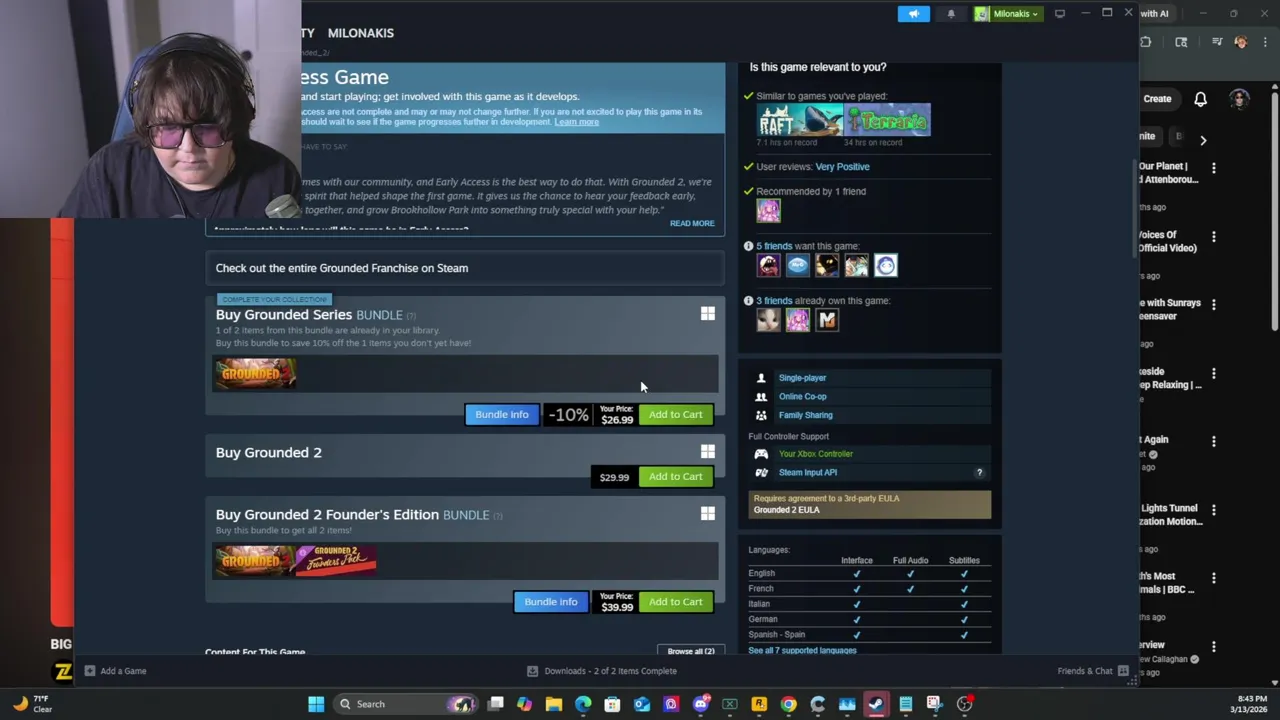Screen dimensions: 1280x720
Task: Click Create button in YouTube window
Action: (x=1157, y=99)
